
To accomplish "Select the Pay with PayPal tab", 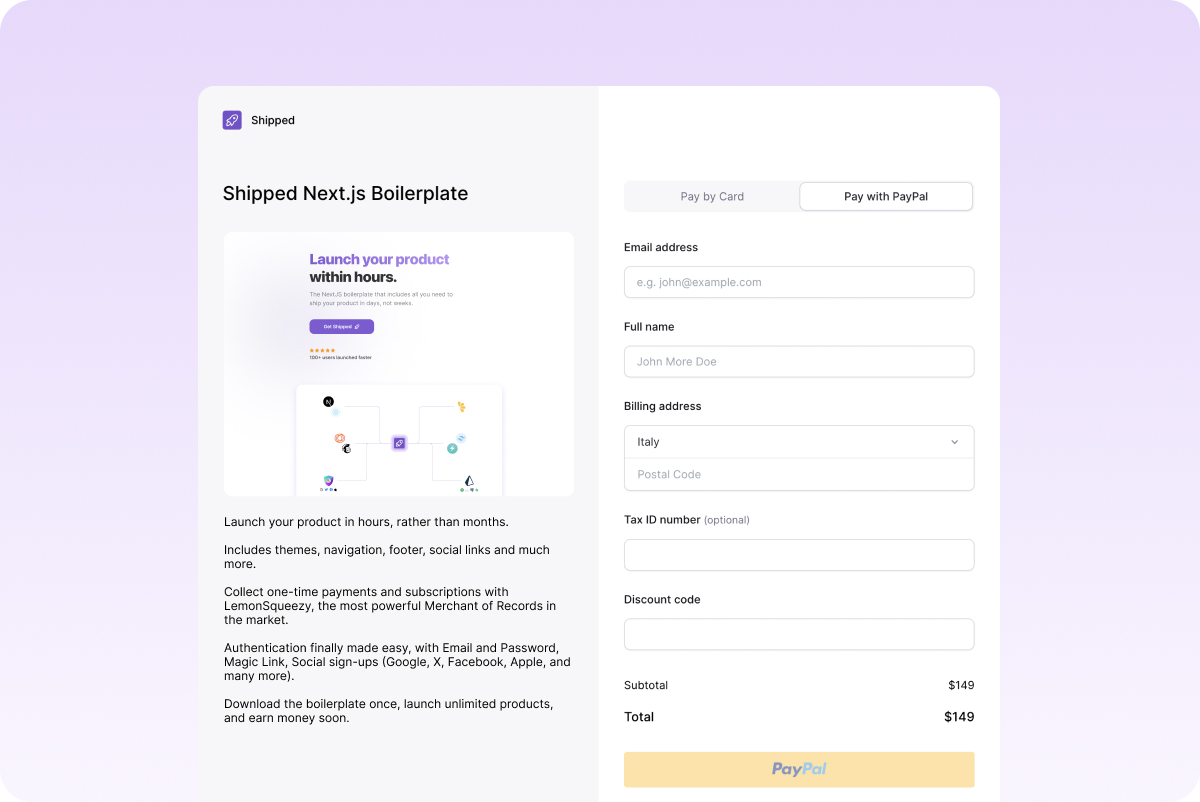I will click(886, 197).
